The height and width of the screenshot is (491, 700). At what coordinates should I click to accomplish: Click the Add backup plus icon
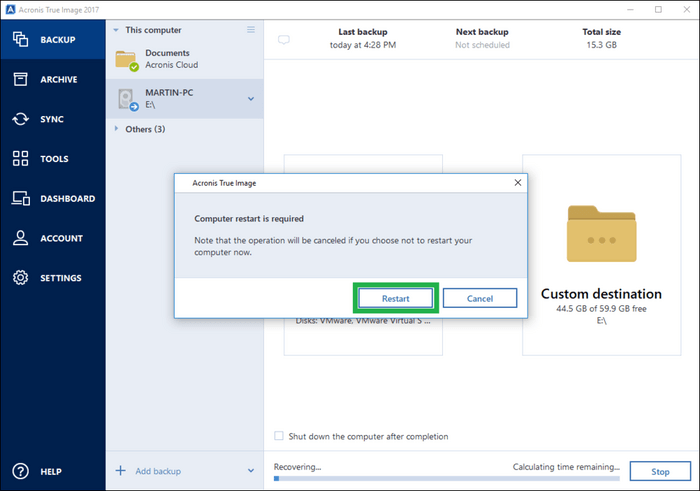click(121, 470)
